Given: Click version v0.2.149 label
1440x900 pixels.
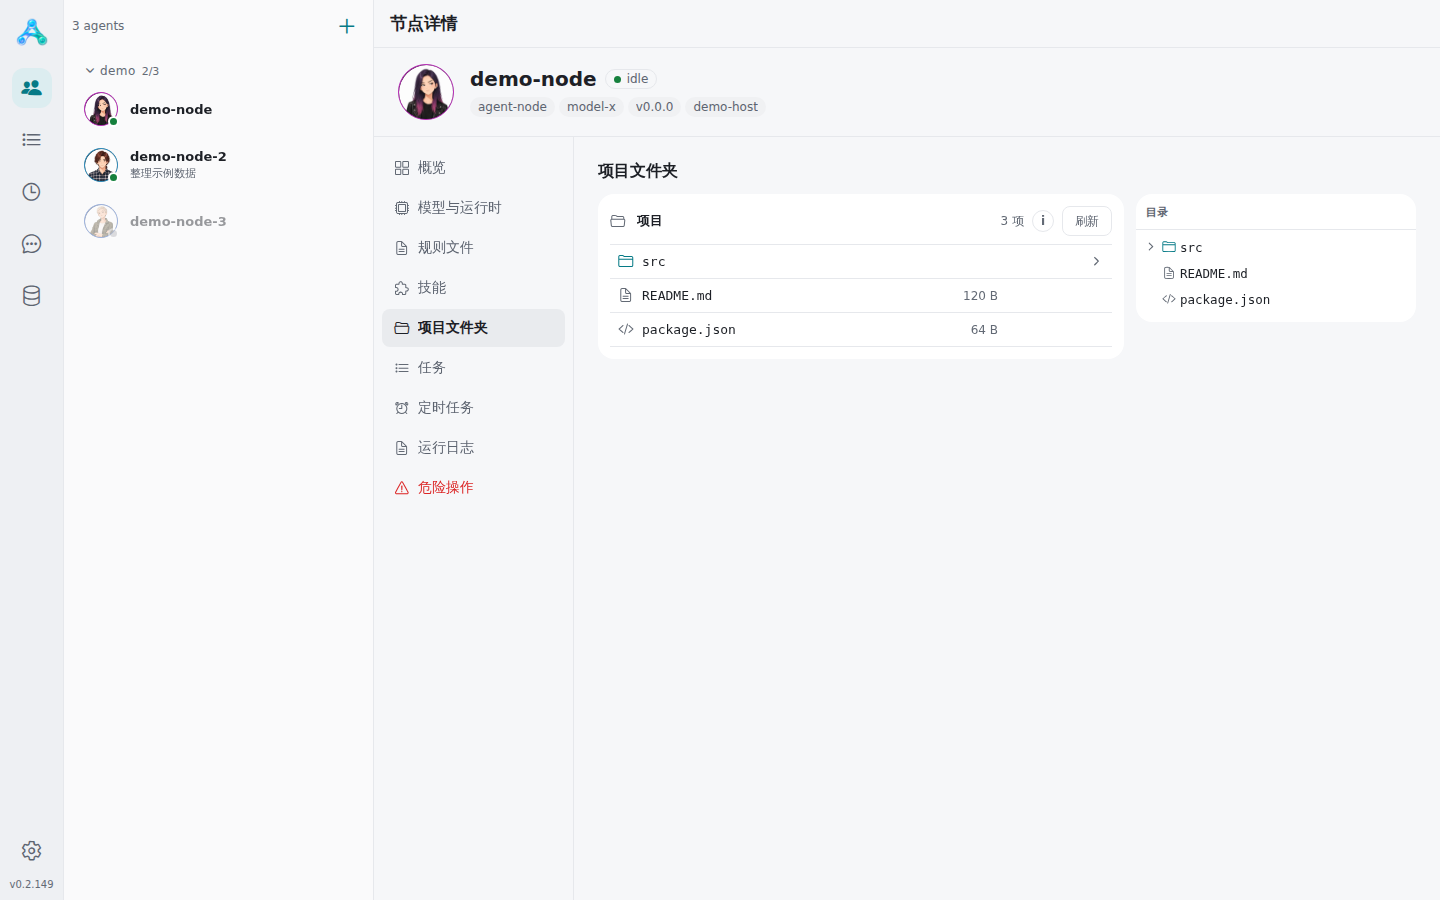Looking at the screenshot, I should (32, 884).
